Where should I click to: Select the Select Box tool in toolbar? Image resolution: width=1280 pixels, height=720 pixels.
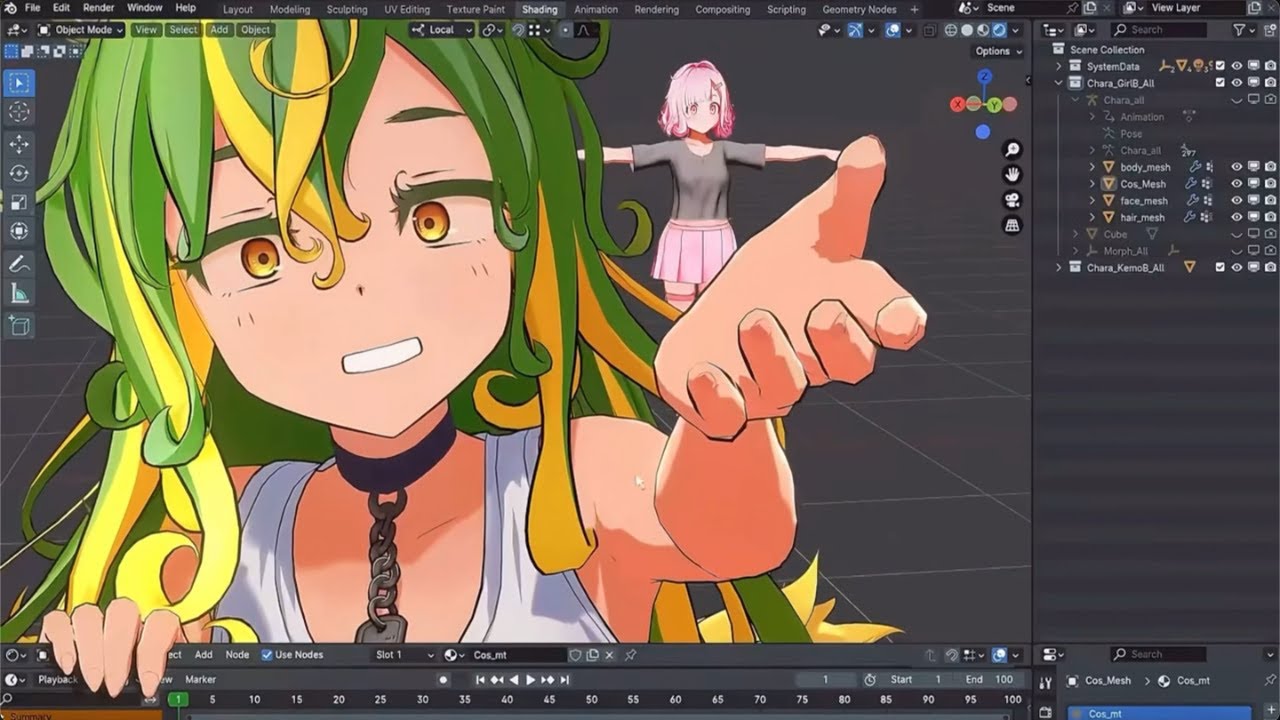coord(19,83)
